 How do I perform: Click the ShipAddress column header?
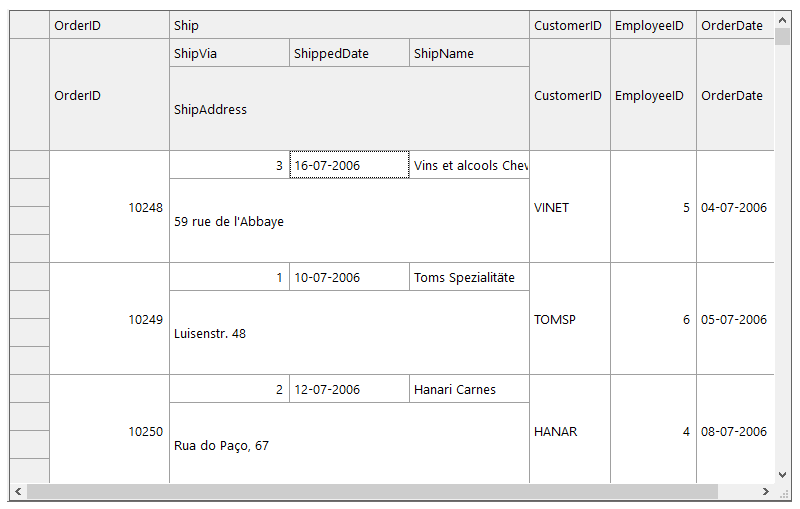[x=349, y=109]
